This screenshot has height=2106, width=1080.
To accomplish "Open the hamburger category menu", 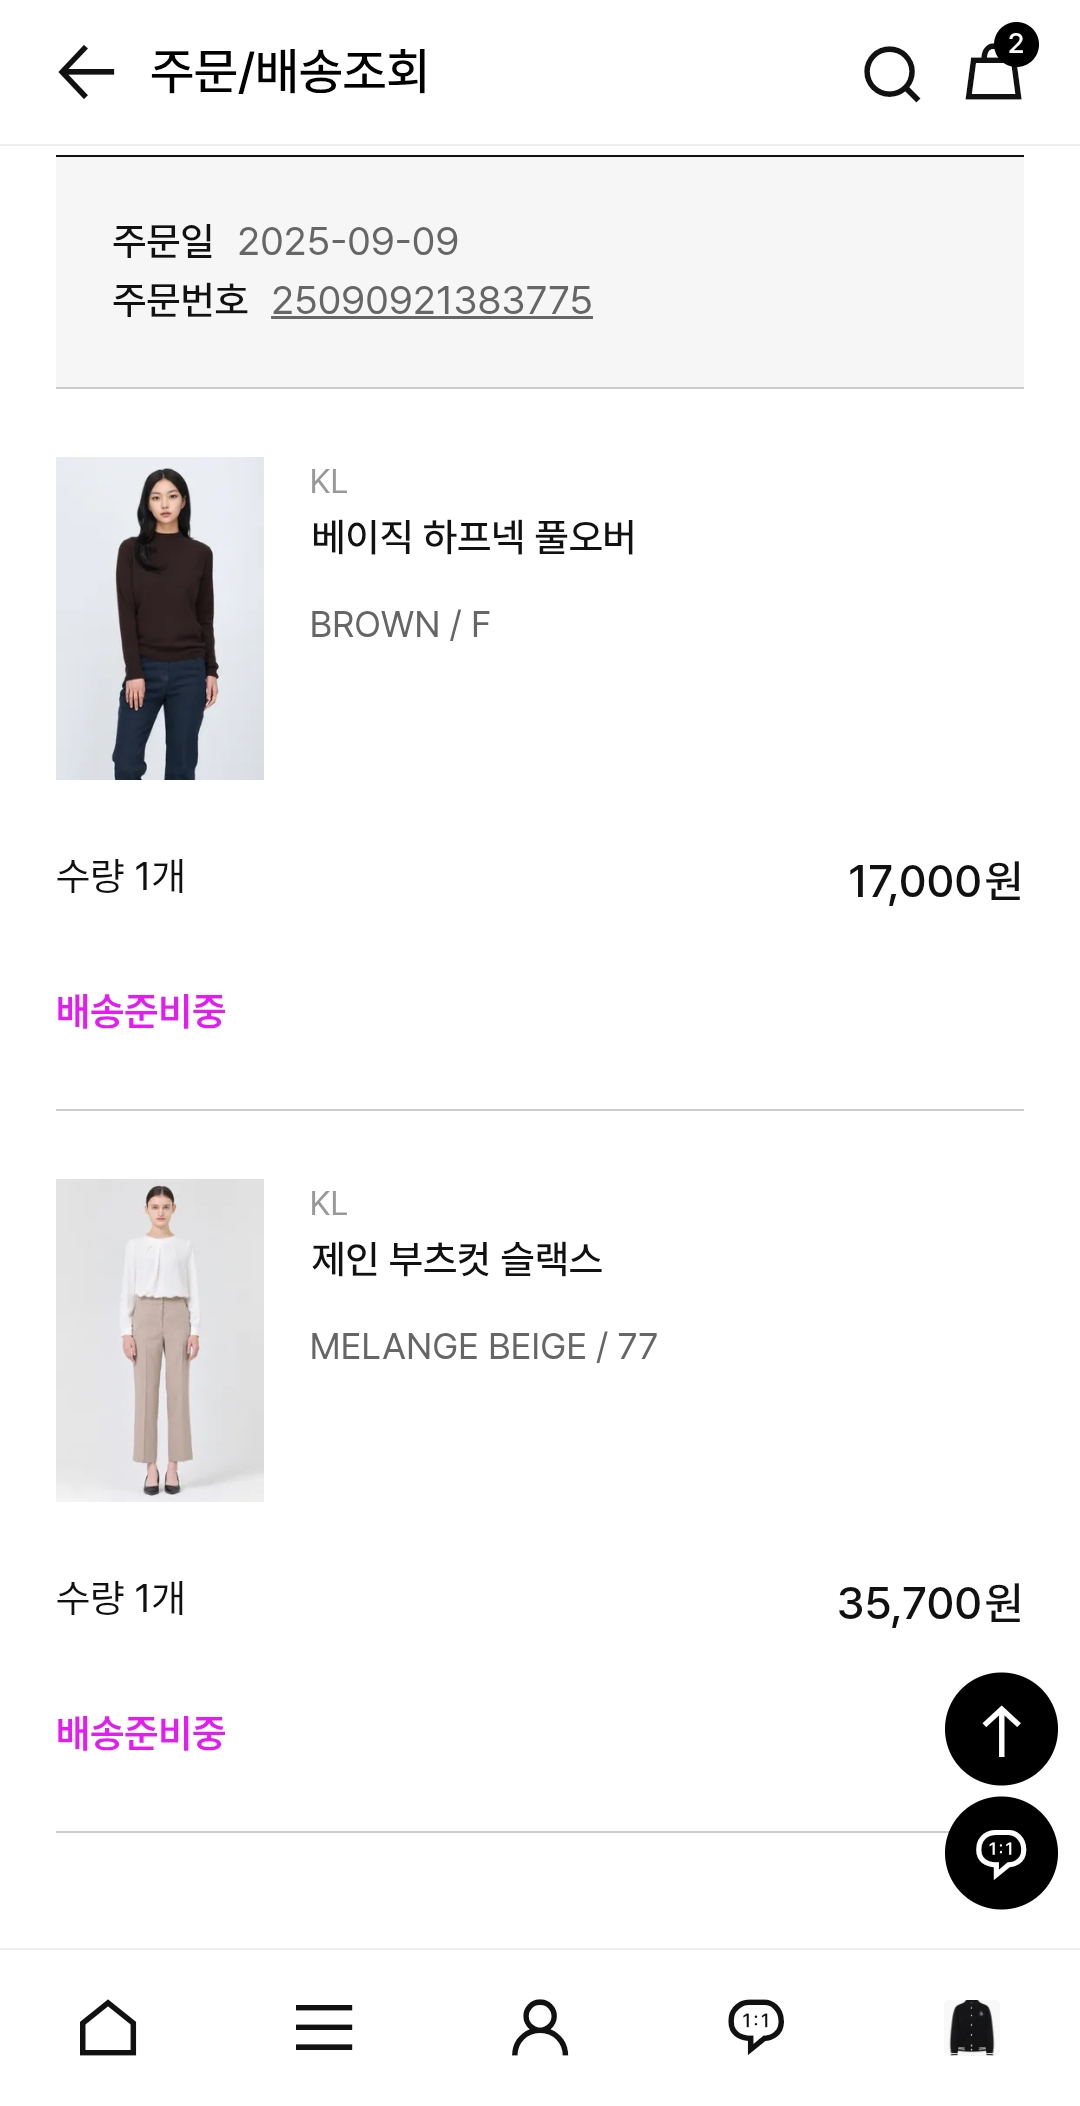I will coord(324,2028).
